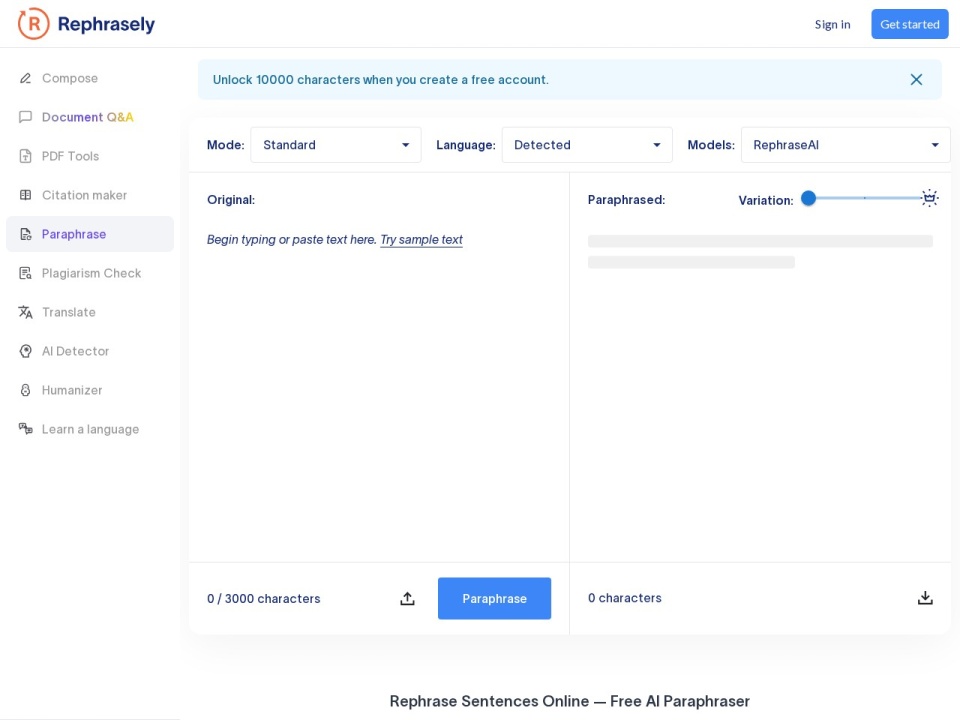Click the 'Unlock 10000 characters' banner text
The width and height of the screenshot is (960, 720).
(x=380, y=80)
